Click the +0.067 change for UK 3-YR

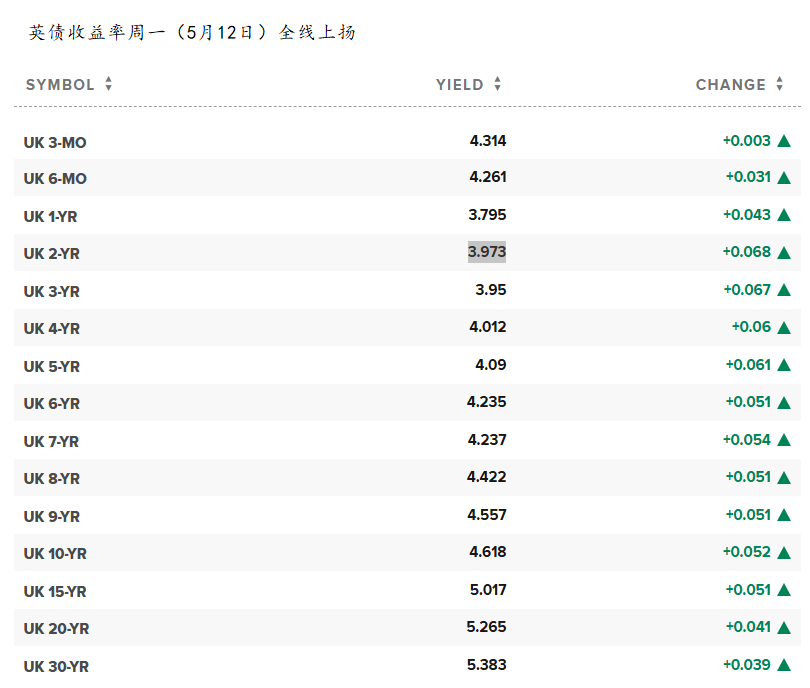(x=747, y=290)
